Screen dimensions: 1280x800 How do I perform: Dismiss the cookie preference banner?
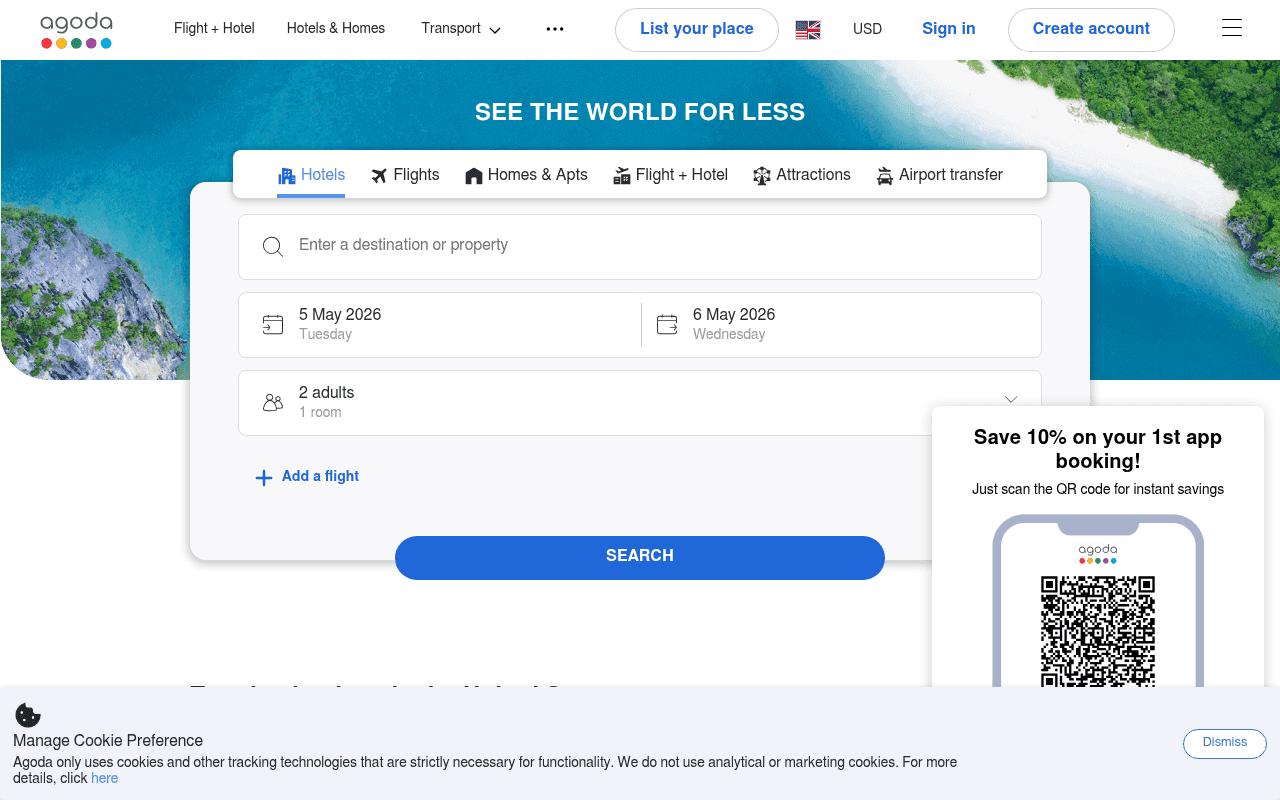click(1224, 743)
